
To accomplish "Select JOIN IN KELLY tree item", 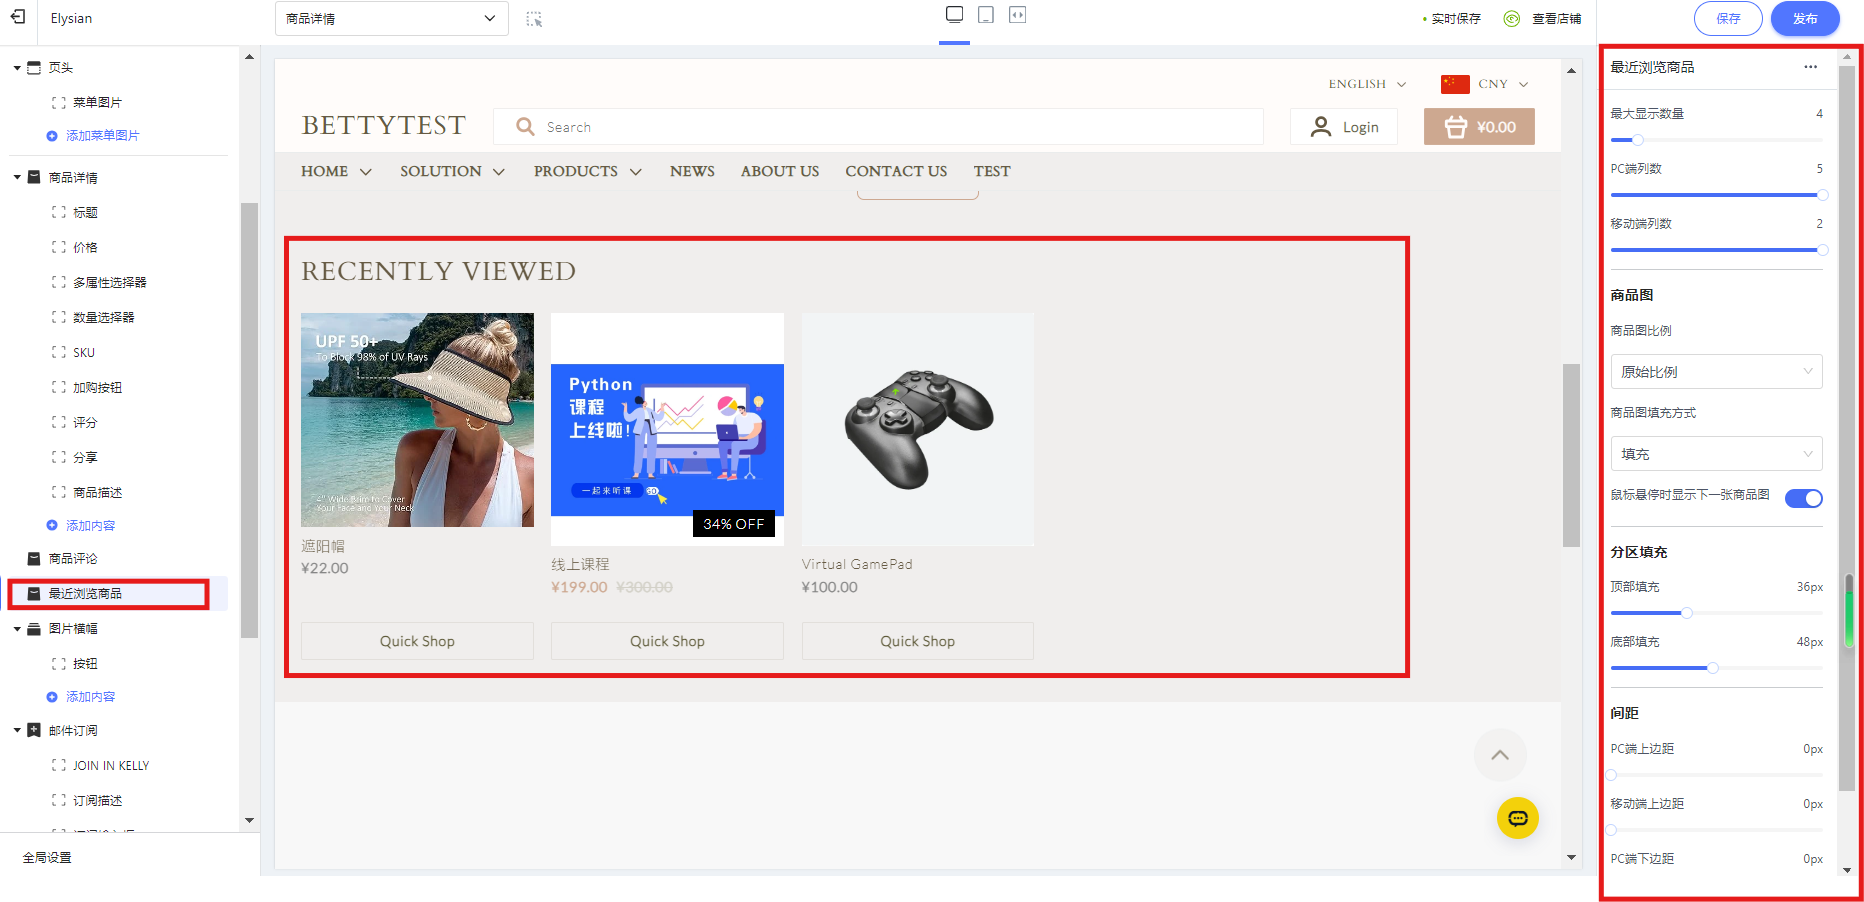I will point(110,766).
